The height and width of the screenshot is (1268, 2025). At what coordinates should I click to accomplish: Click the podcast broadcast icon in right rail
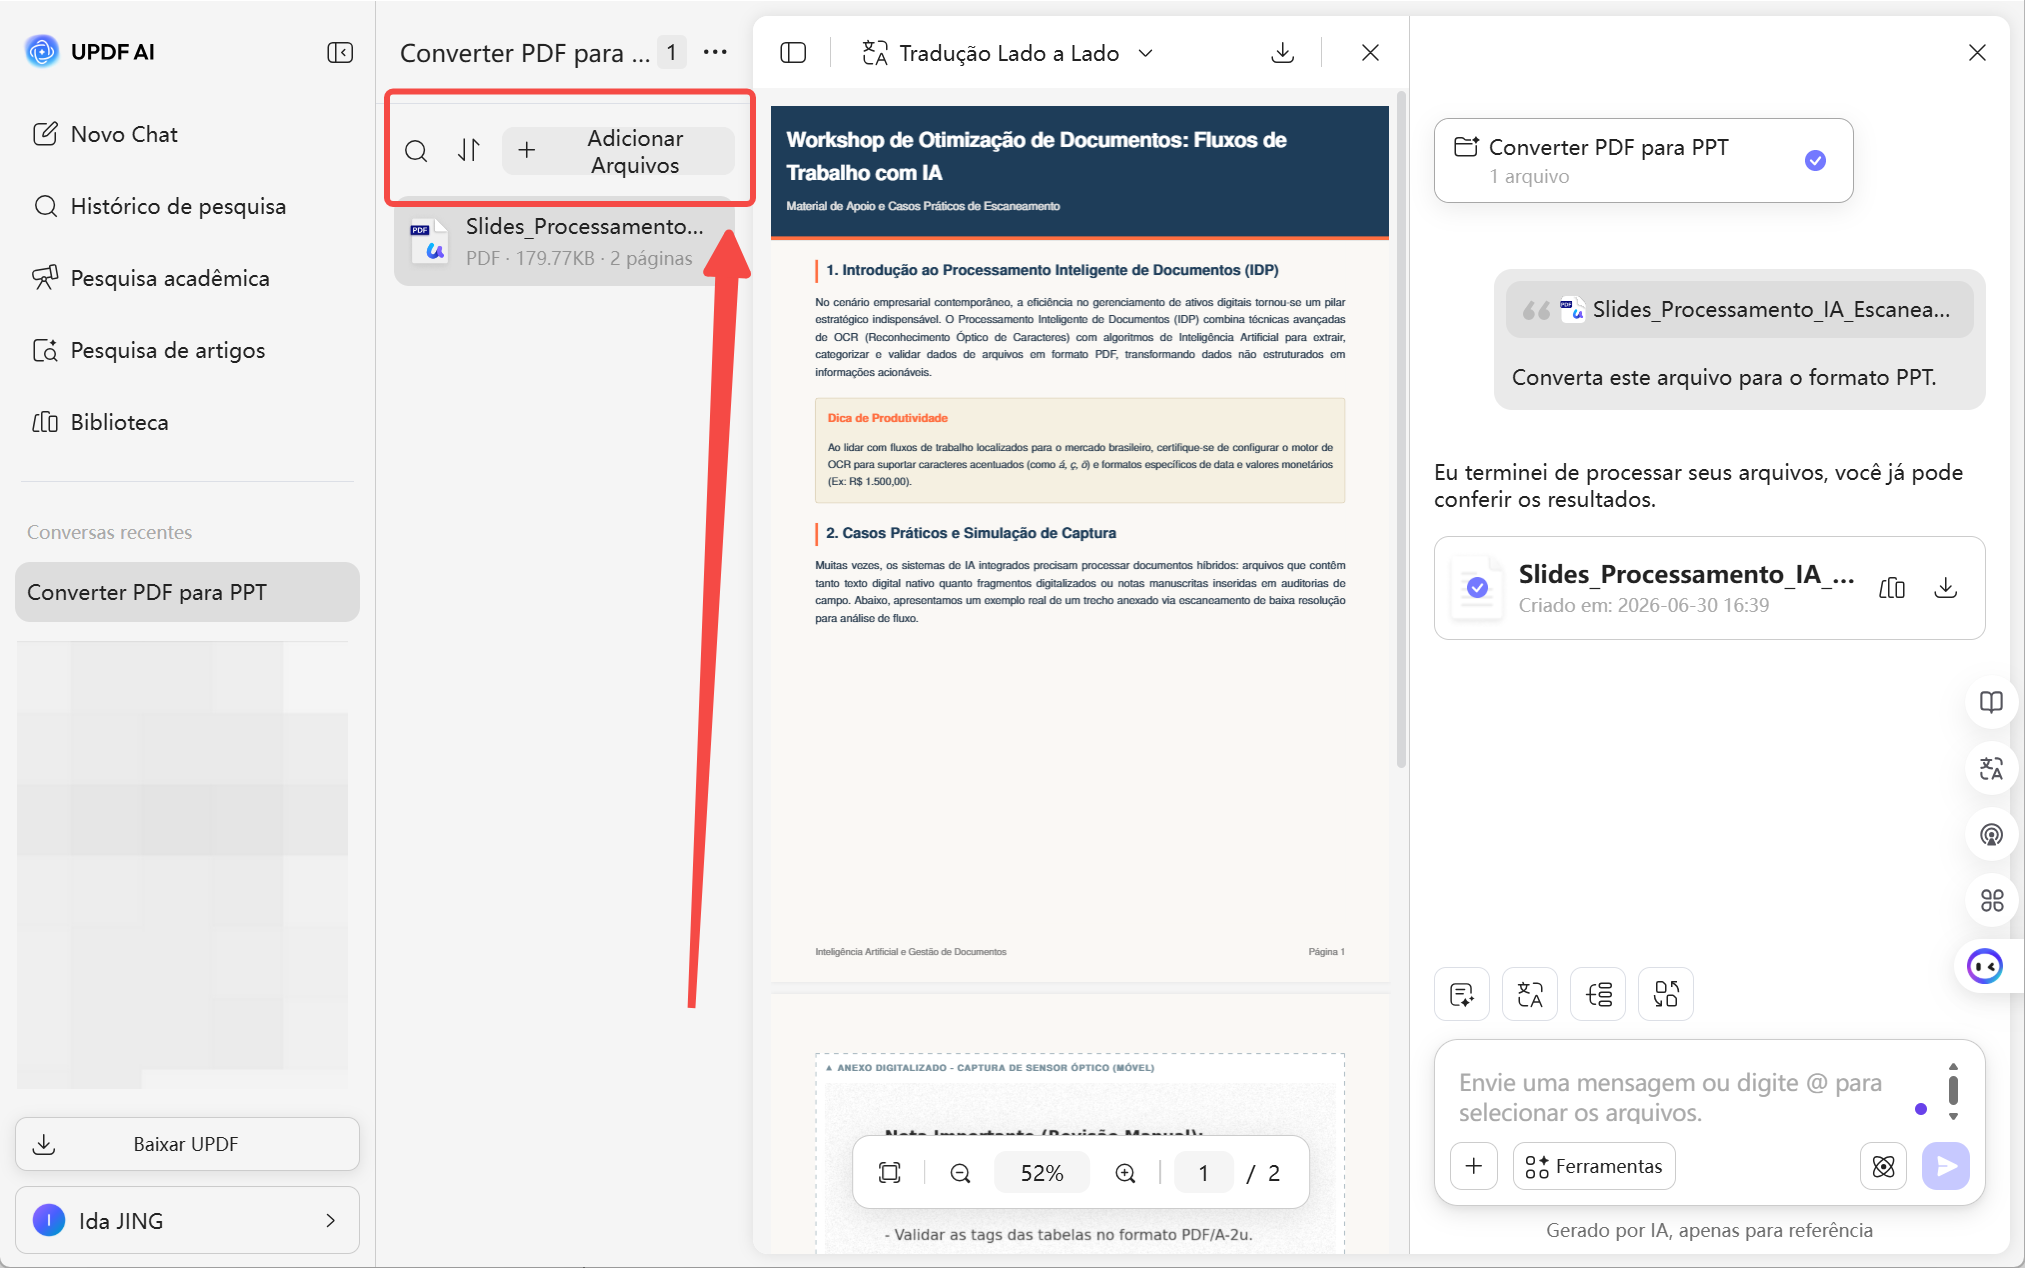[x=1991, y=834]
